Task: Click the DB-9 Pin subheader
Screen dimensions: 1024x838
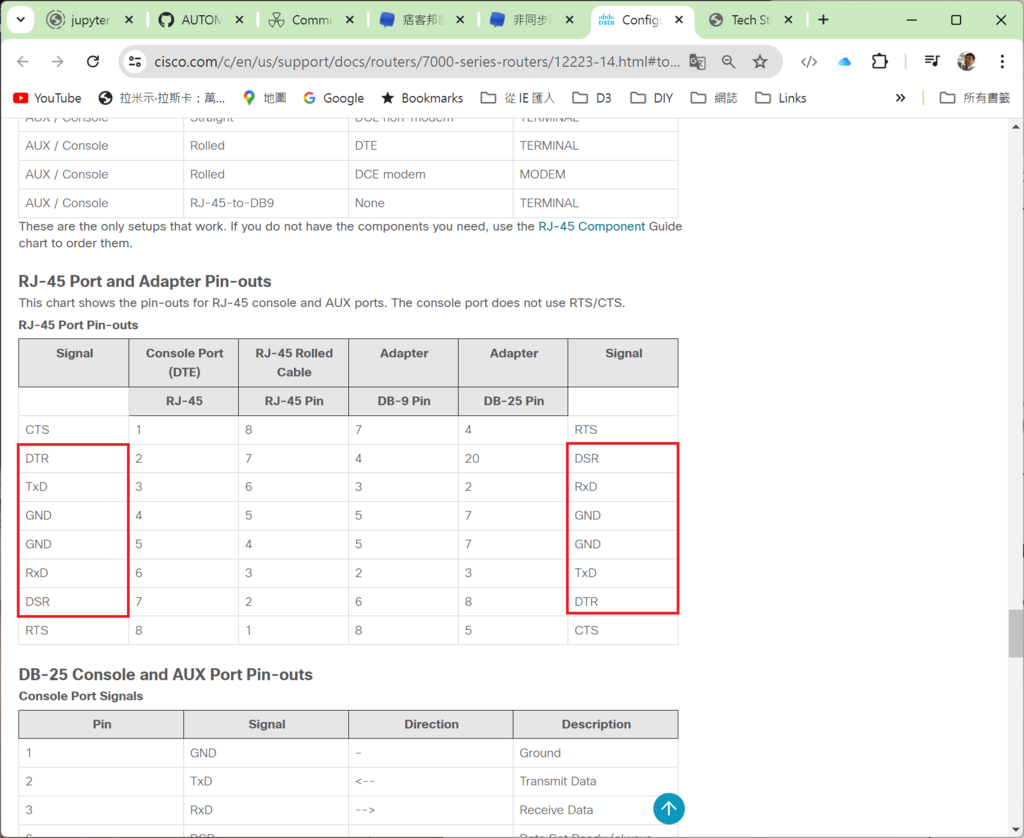Action: [x=404, y=401]
